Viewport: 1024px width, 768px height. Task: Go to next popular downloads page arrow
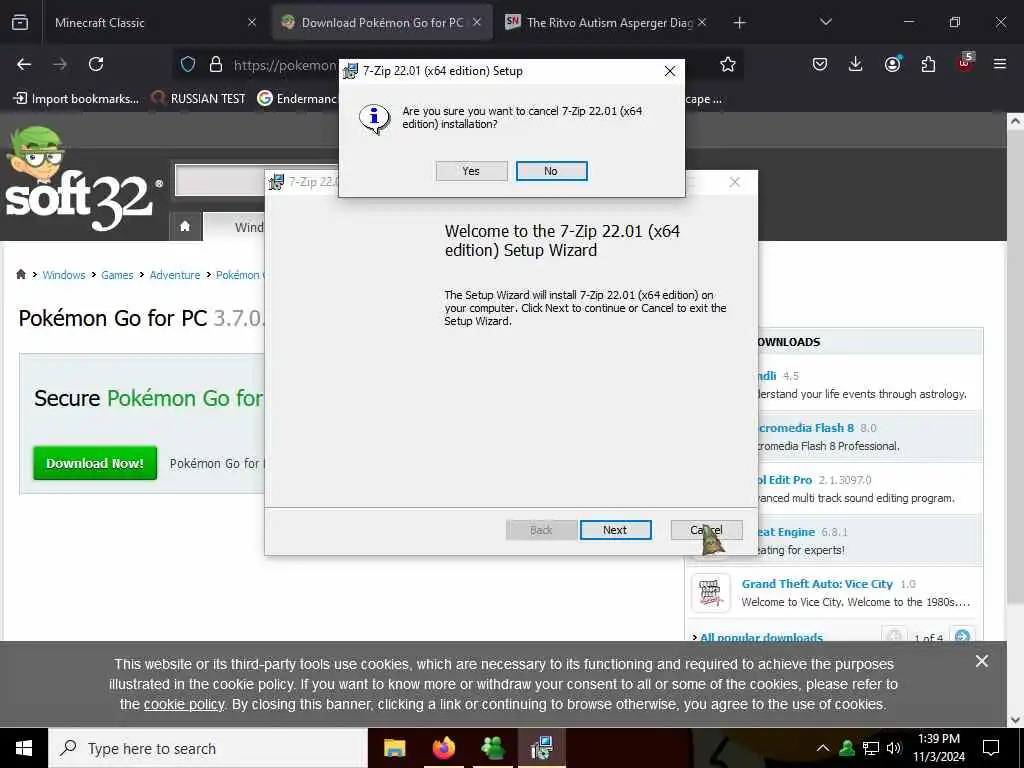962,635
